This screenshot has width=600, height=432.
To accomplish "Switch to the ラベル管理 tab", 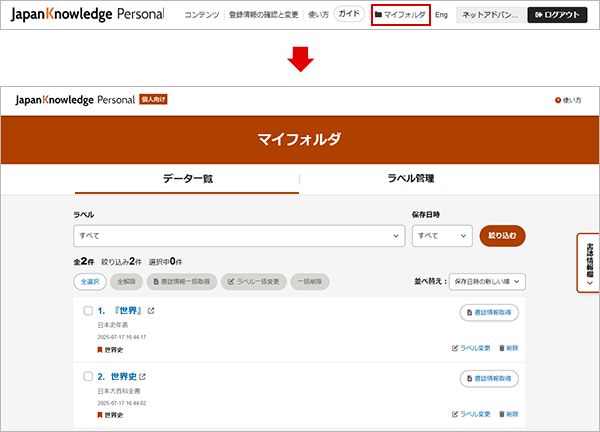I will click(411, 179).
